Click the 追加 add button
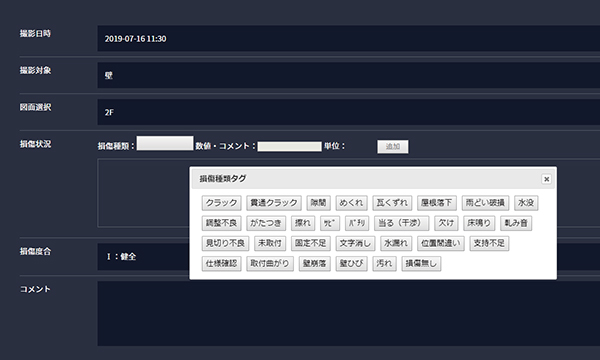The image size is (600, 360). coord(393,147)
